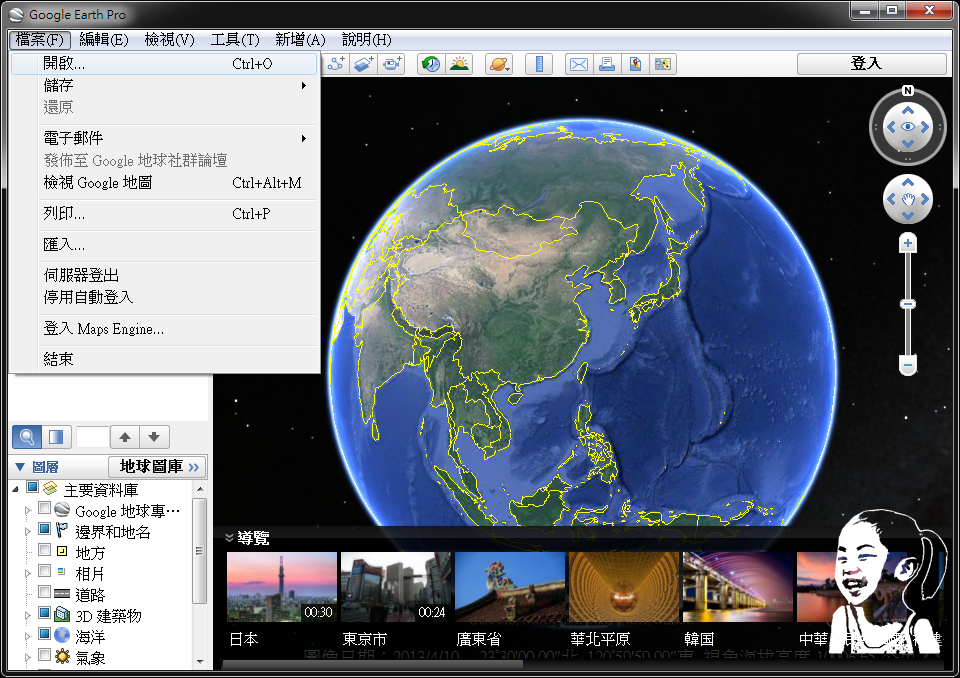Select 伺服器登出 menu entry
960x678 pixels.
(x=165, y=275)
